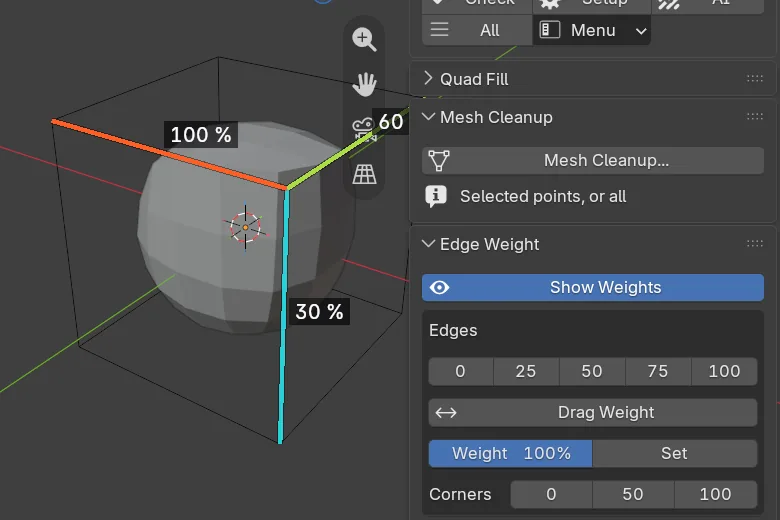Click the Selected points, or all text
Screen dimensions: 780x520
tap(543, 197)
